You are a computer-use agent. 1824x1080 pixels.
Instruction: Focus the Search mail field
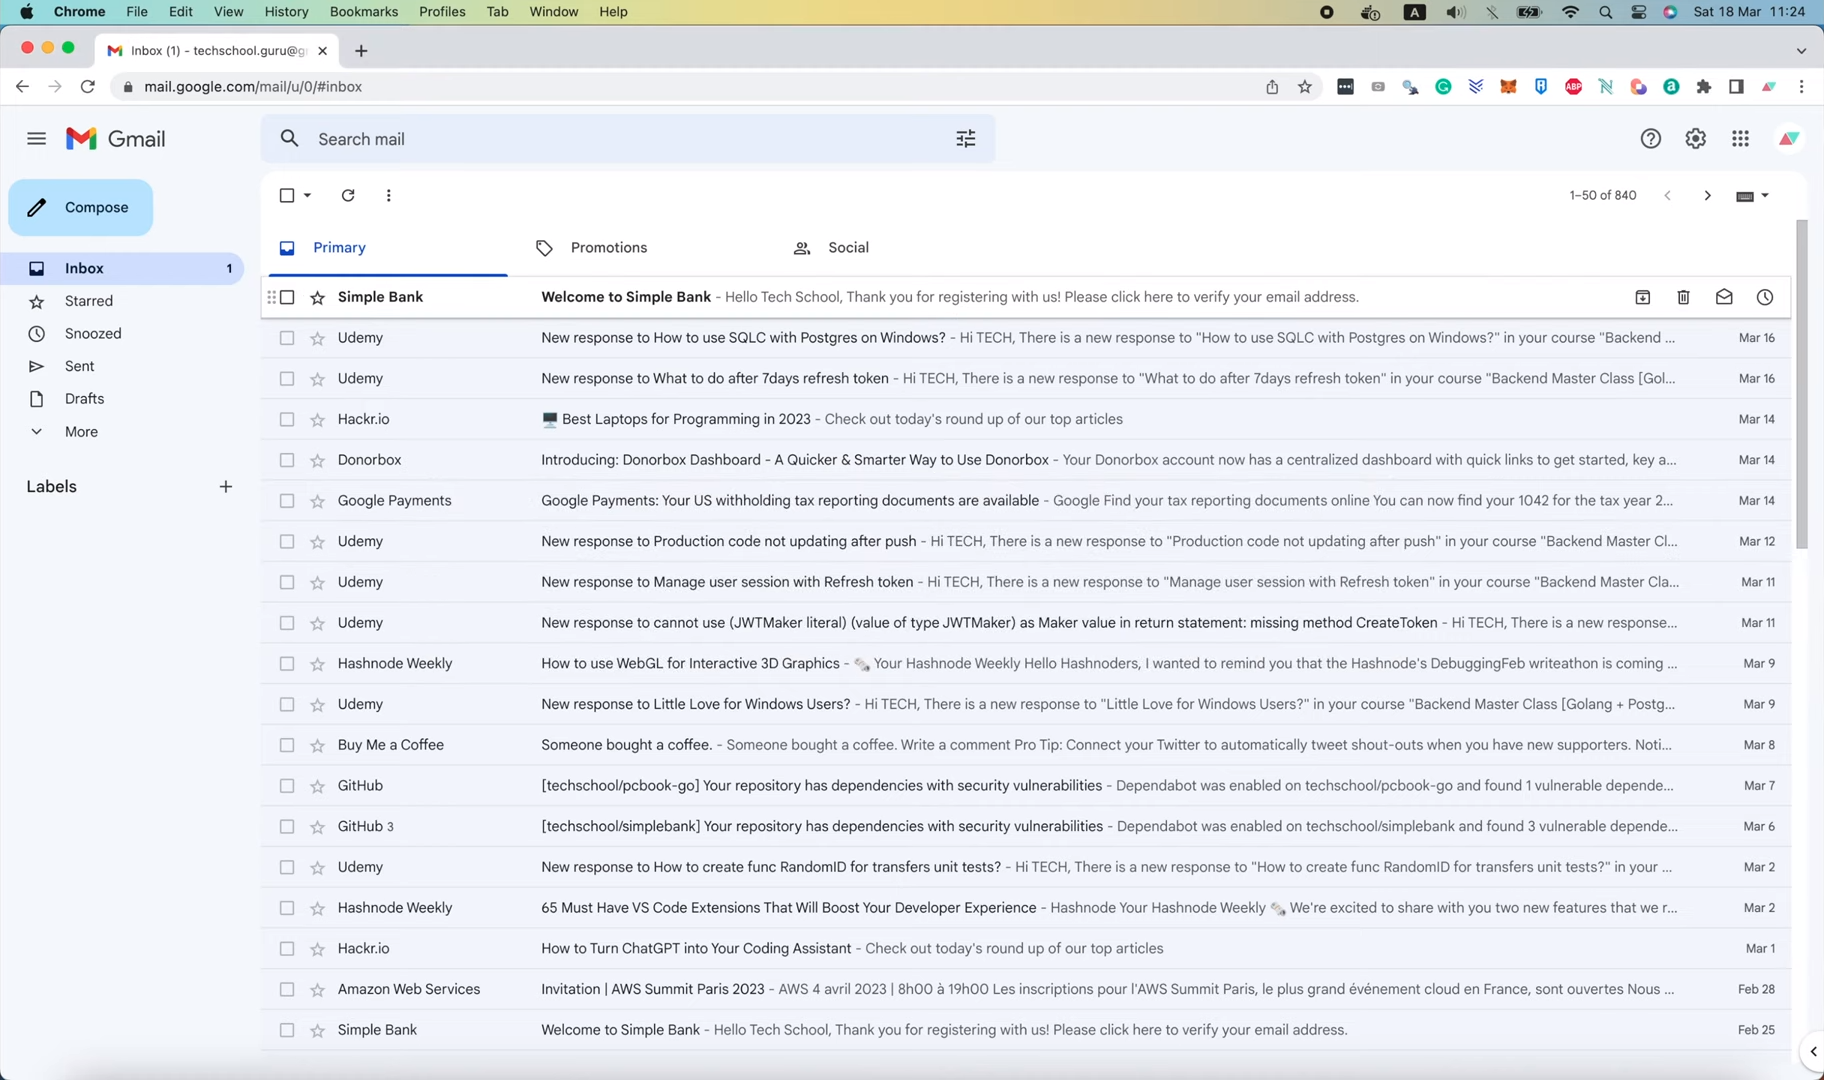627,139
